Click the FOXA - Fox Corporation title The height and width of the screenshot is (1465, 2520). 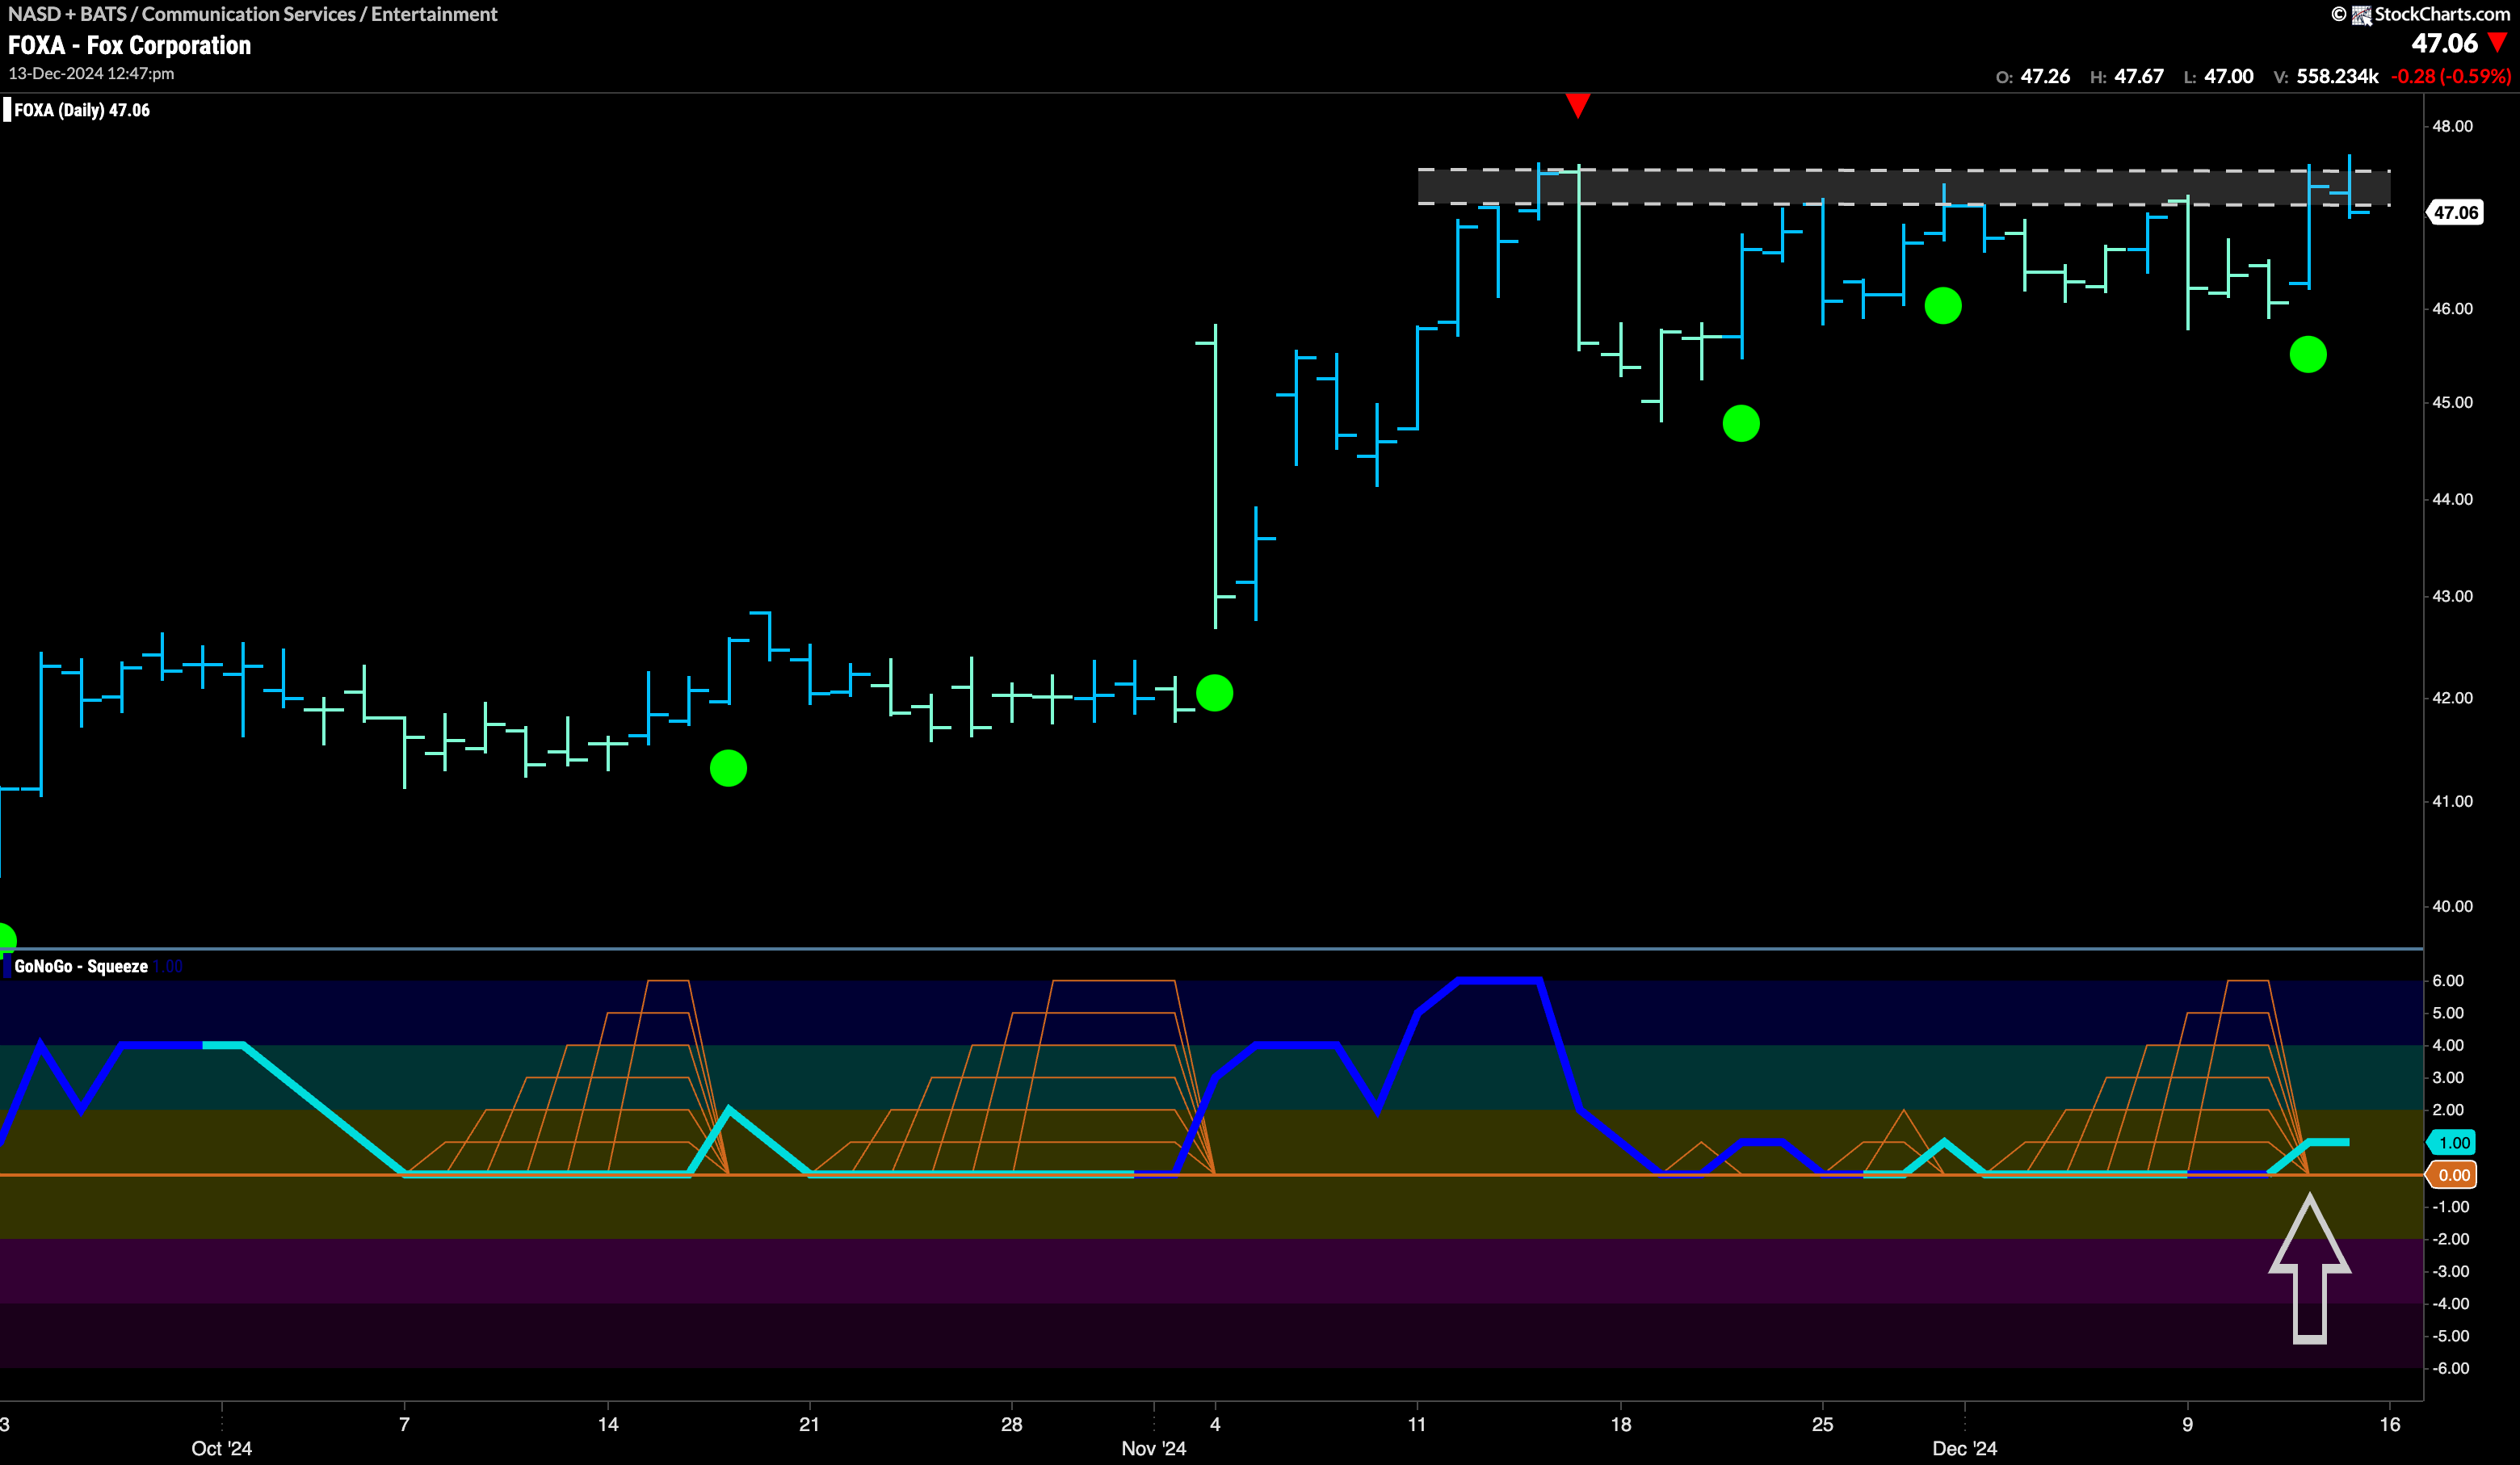click(129, 45)
